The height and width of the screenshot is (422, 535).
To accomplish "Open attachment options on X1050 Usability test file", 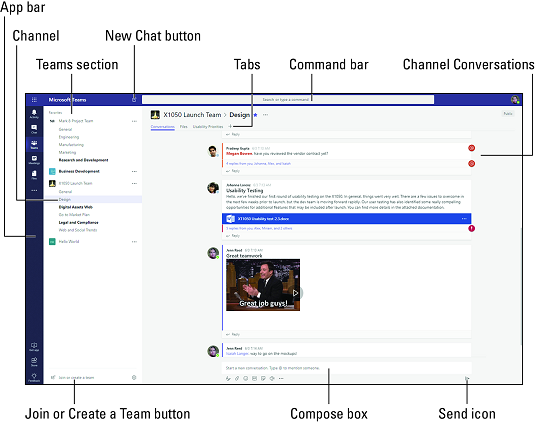I will tap(464, 219).
